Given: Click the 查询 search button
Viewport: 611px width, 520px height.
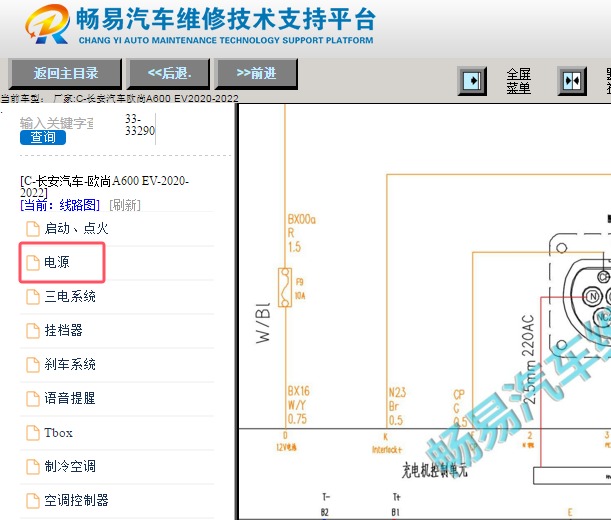Looking at the screenshot, I should click(43, 137).
